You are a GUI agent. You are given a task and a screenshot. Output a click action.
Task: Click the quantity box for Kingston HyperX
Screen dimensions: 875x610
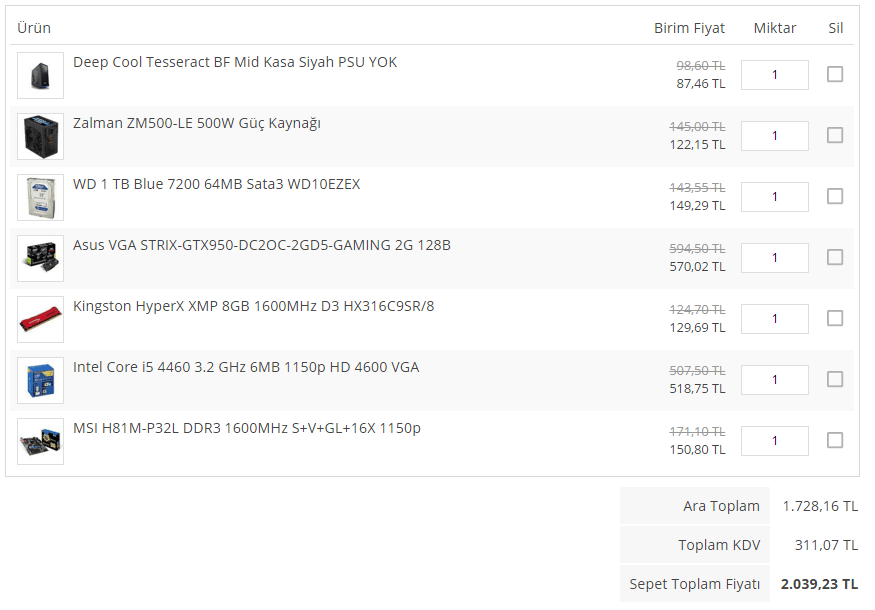775,319
